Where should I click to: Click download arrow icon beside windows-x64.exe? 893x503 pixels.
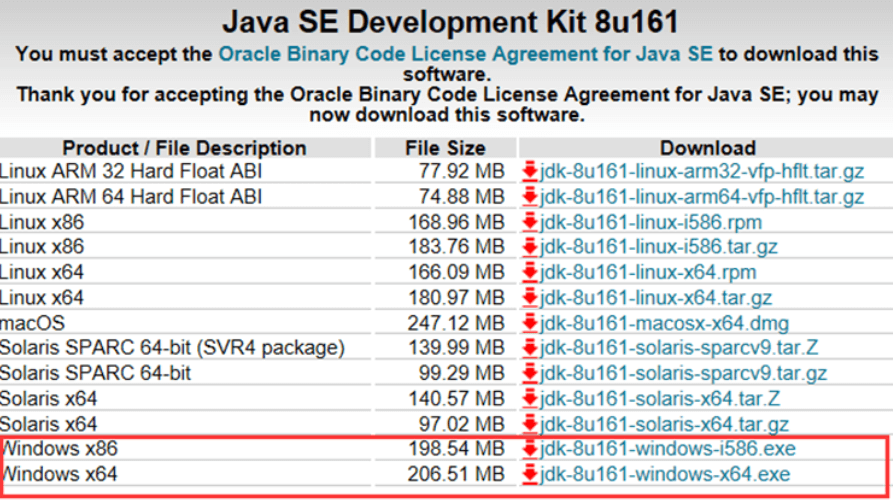[x=530, y=474]
